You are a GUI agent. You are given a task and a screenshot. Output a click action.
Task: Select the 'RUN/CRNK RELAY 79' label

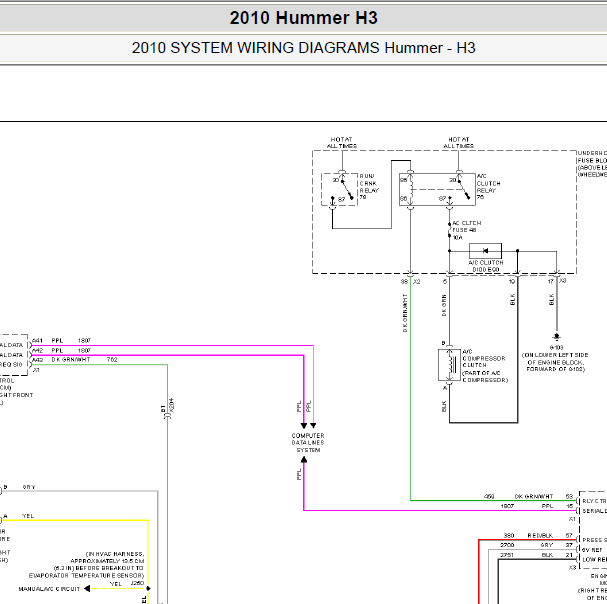point(369,187)
